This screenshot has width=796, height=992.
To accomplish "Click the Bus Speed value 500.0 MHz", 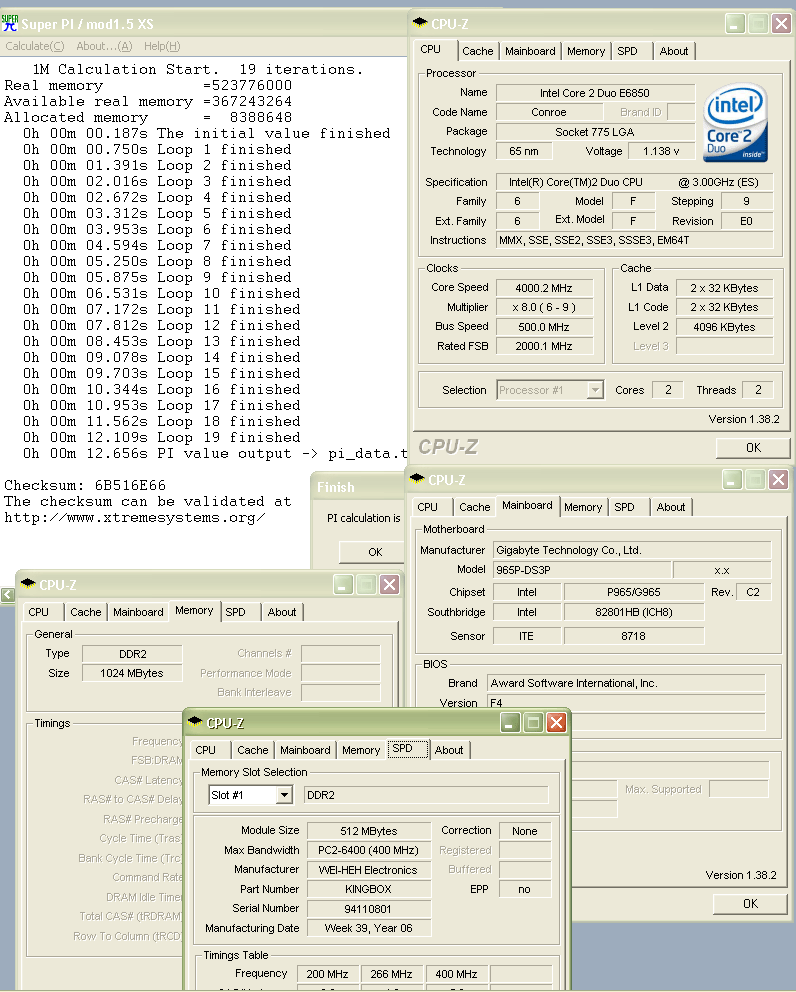I will tap(544, 327).
